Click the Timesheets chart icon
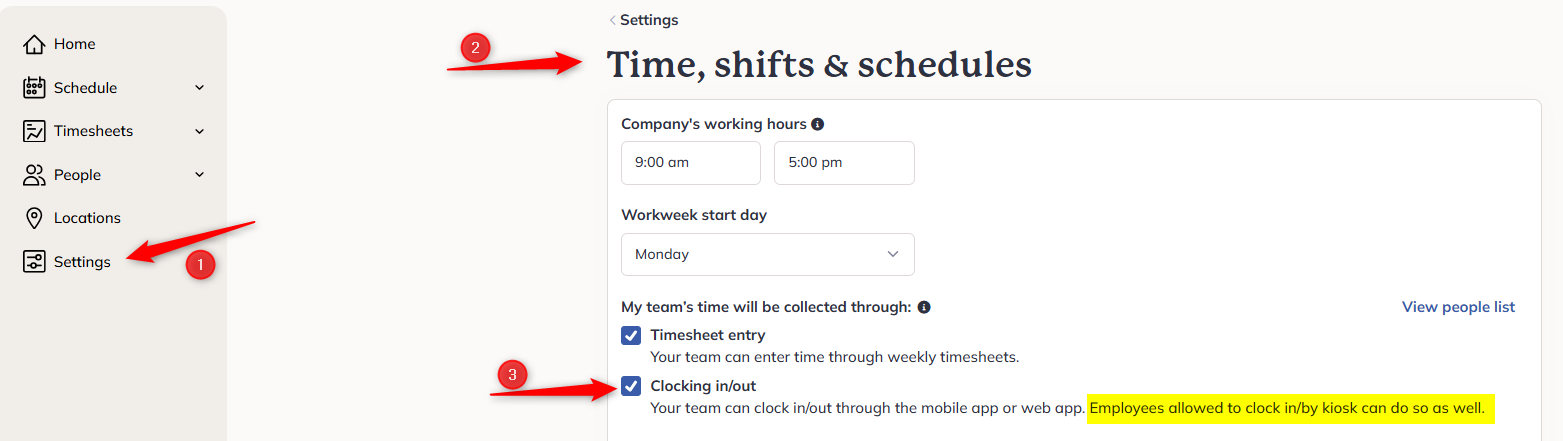1563x441 pixels. point(34,131)
